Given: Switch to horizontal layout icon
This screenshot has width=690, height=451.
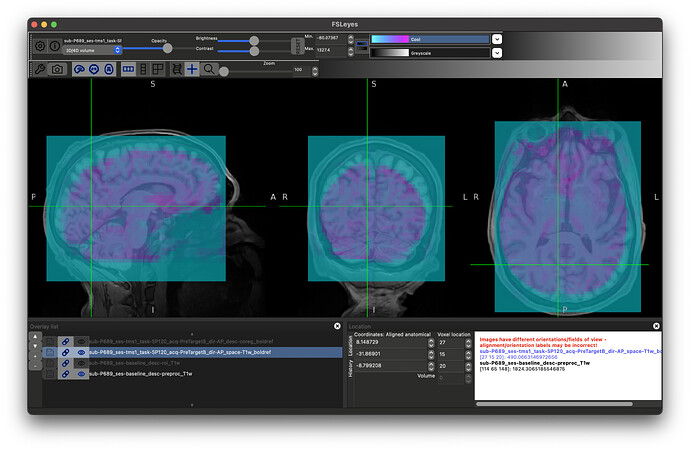Looking at the screenshot, I should click(128, 69).
